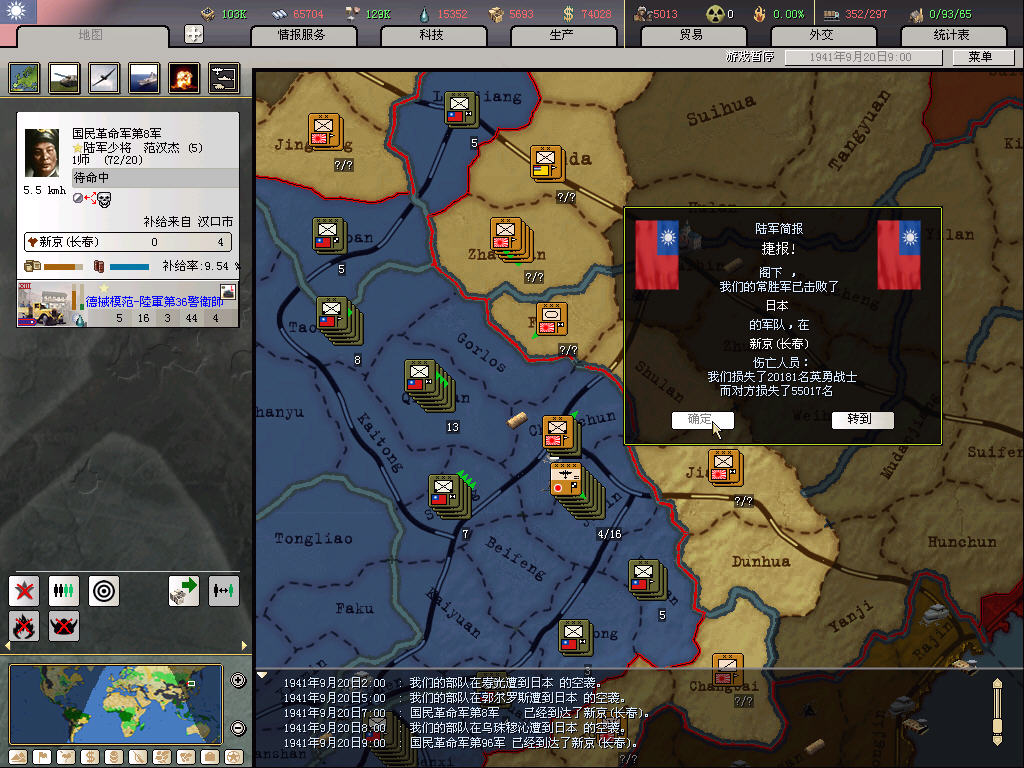Click the green arrow supply transfer icon

184,590
